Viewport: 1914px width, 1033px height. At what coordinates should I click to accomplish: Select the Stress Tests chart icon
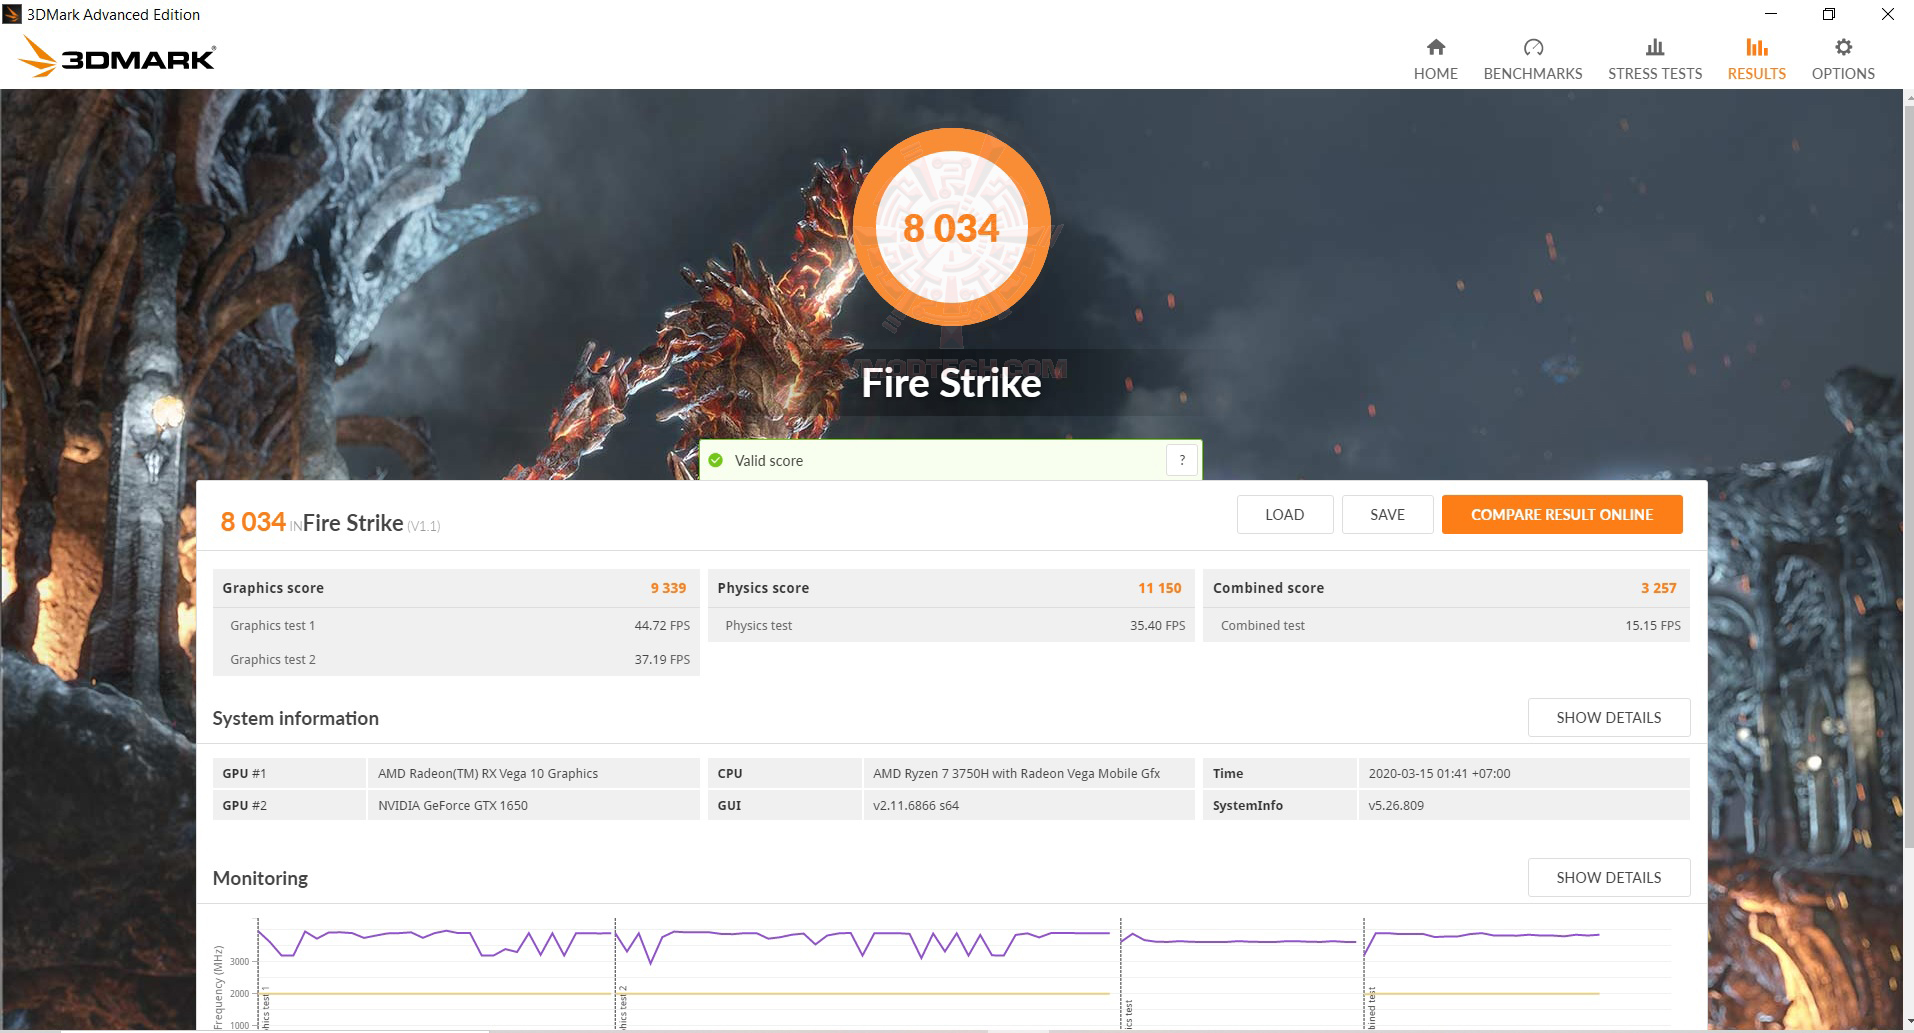coord(1654,46)
